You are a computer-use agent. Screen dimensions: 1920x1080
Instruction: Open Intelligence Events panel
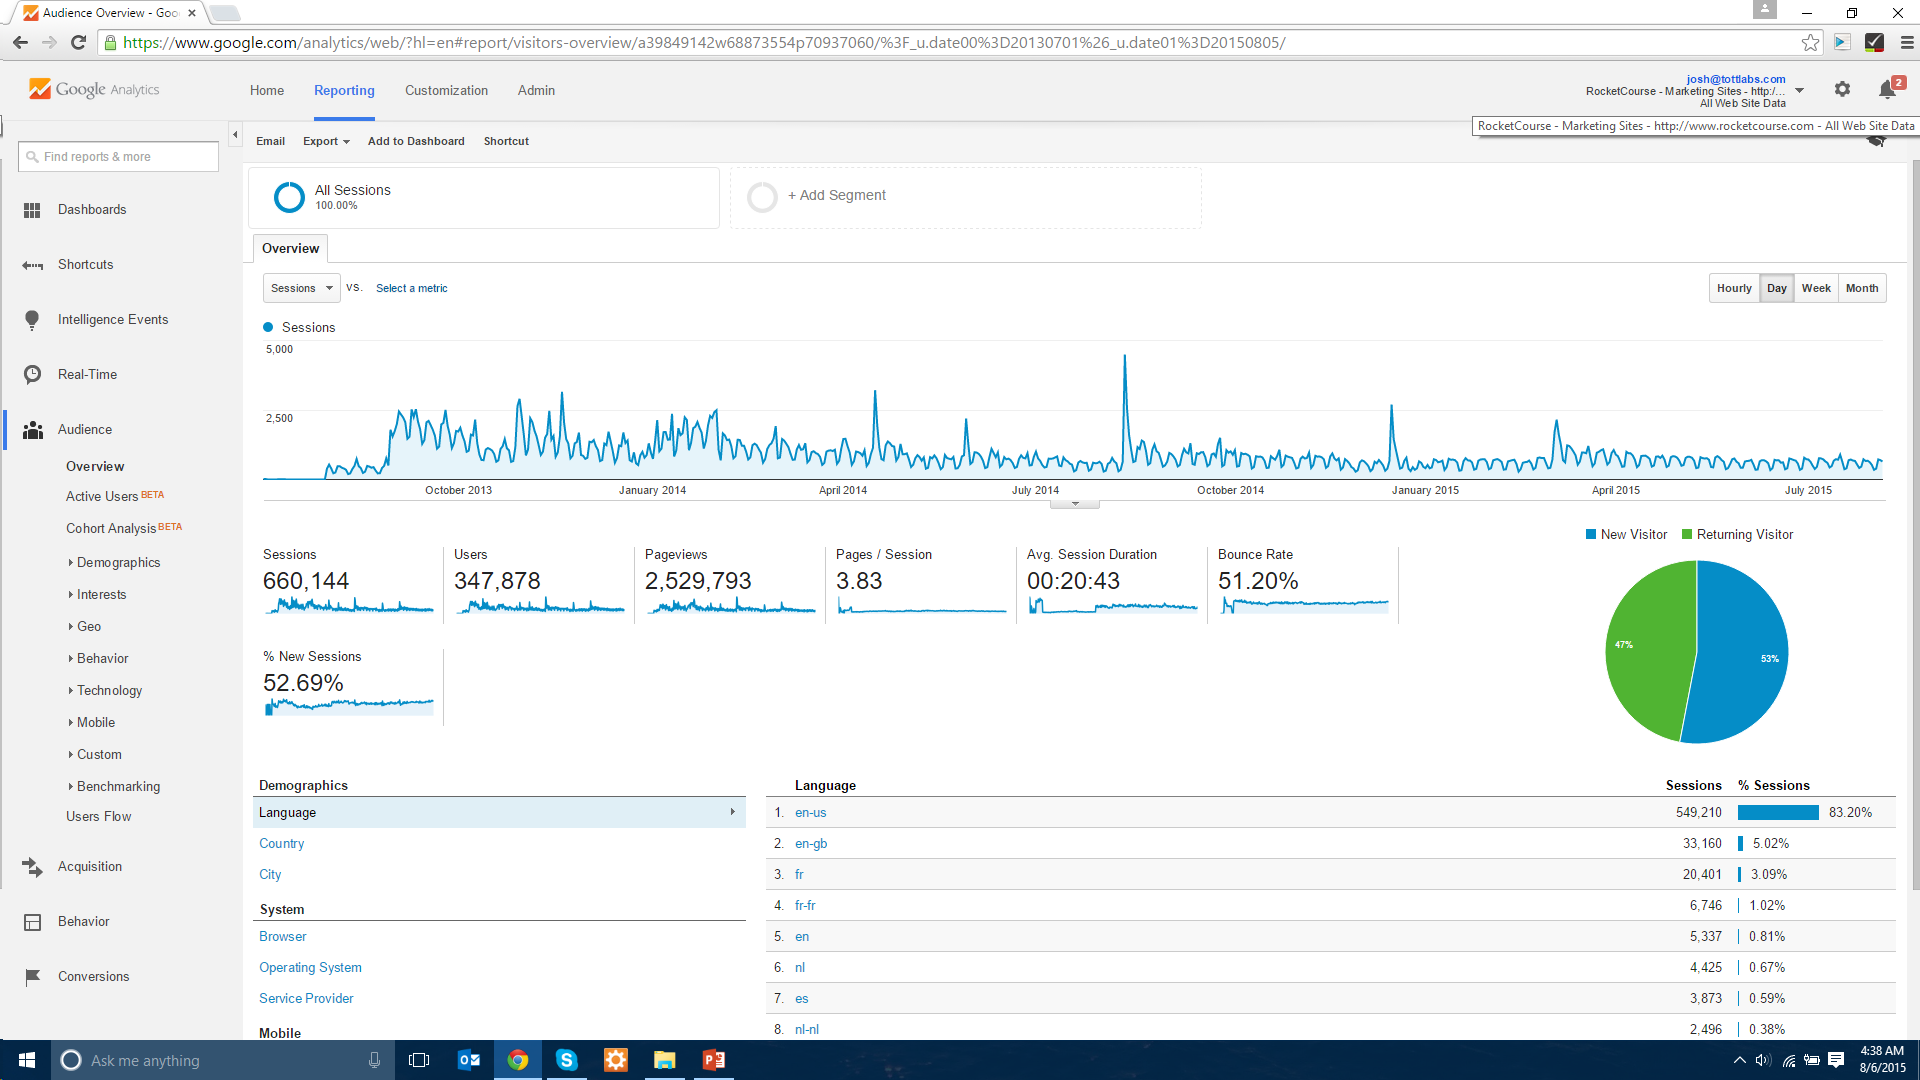coord(112,319)
